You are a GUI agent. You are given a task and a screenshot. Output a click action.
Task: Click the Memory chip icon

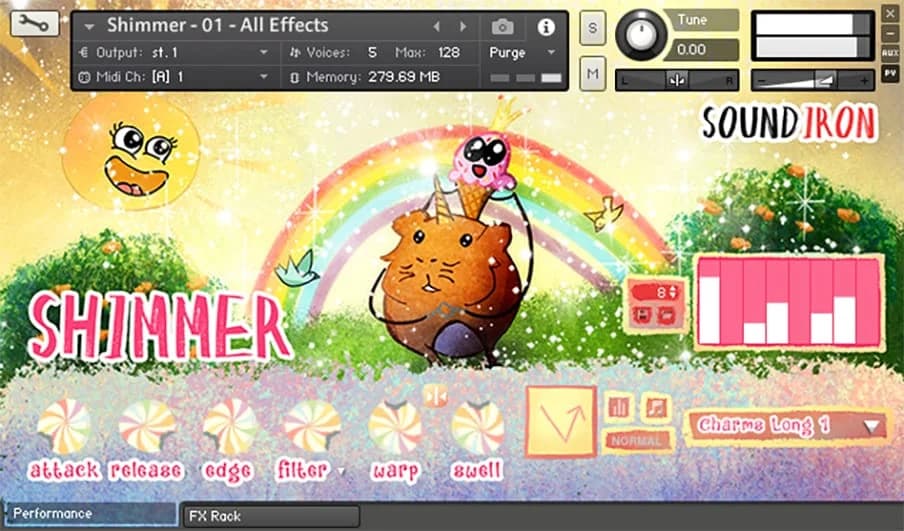pyautogui.click(x=295, y=77)
